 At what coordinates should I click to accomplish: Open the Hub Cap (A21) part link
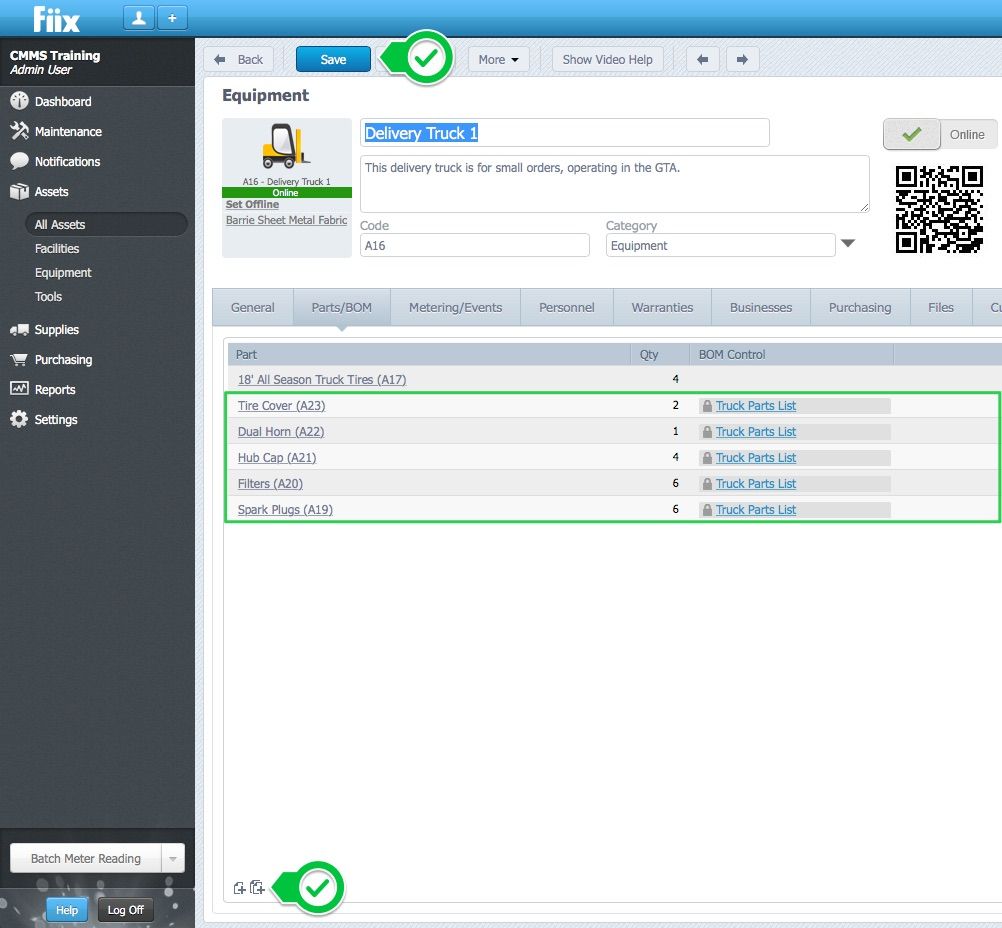pyautogui.click(x=277, y=458)
